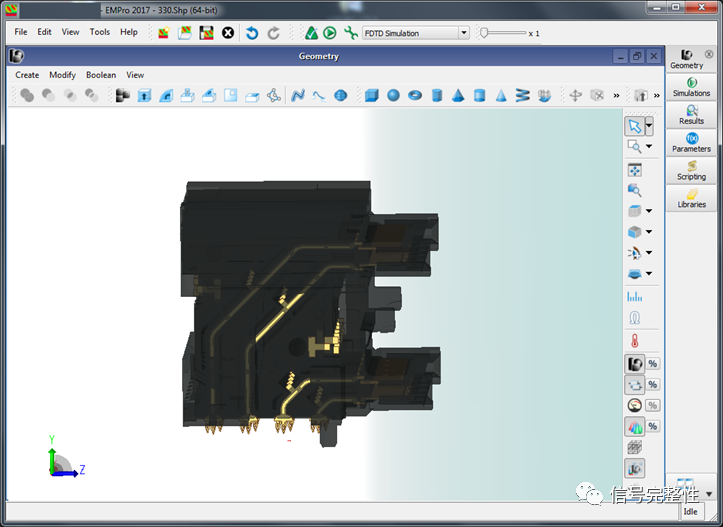This screenshot has height=527, width=723.
Task: Open the Tools menu
Action: tap(100, 32)
